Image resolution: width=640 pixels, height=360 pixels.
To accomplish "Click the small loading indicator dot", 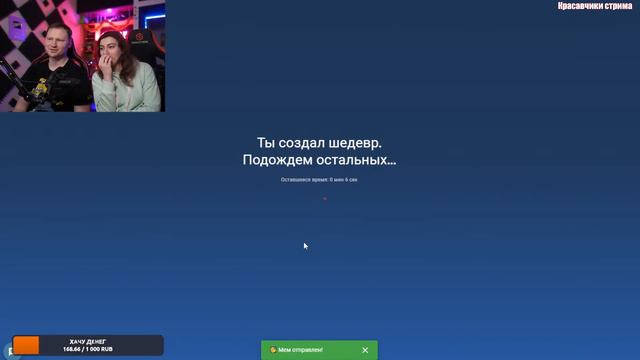I will point(325,199).
